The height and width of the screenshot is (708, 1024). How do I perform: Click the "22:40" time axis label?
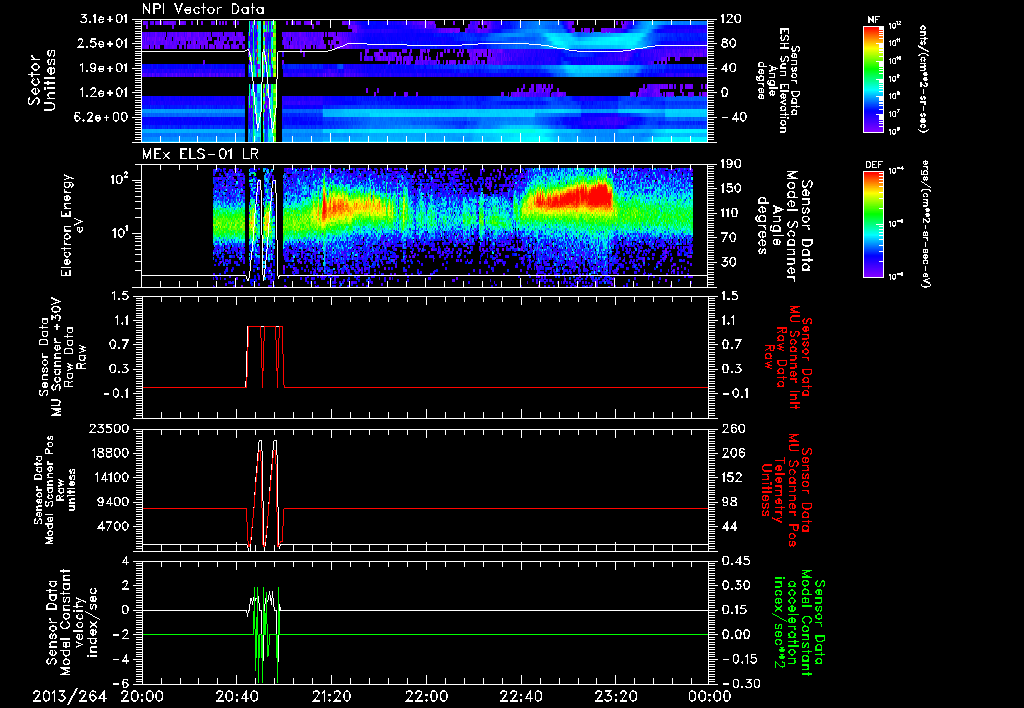click(520, 697)
